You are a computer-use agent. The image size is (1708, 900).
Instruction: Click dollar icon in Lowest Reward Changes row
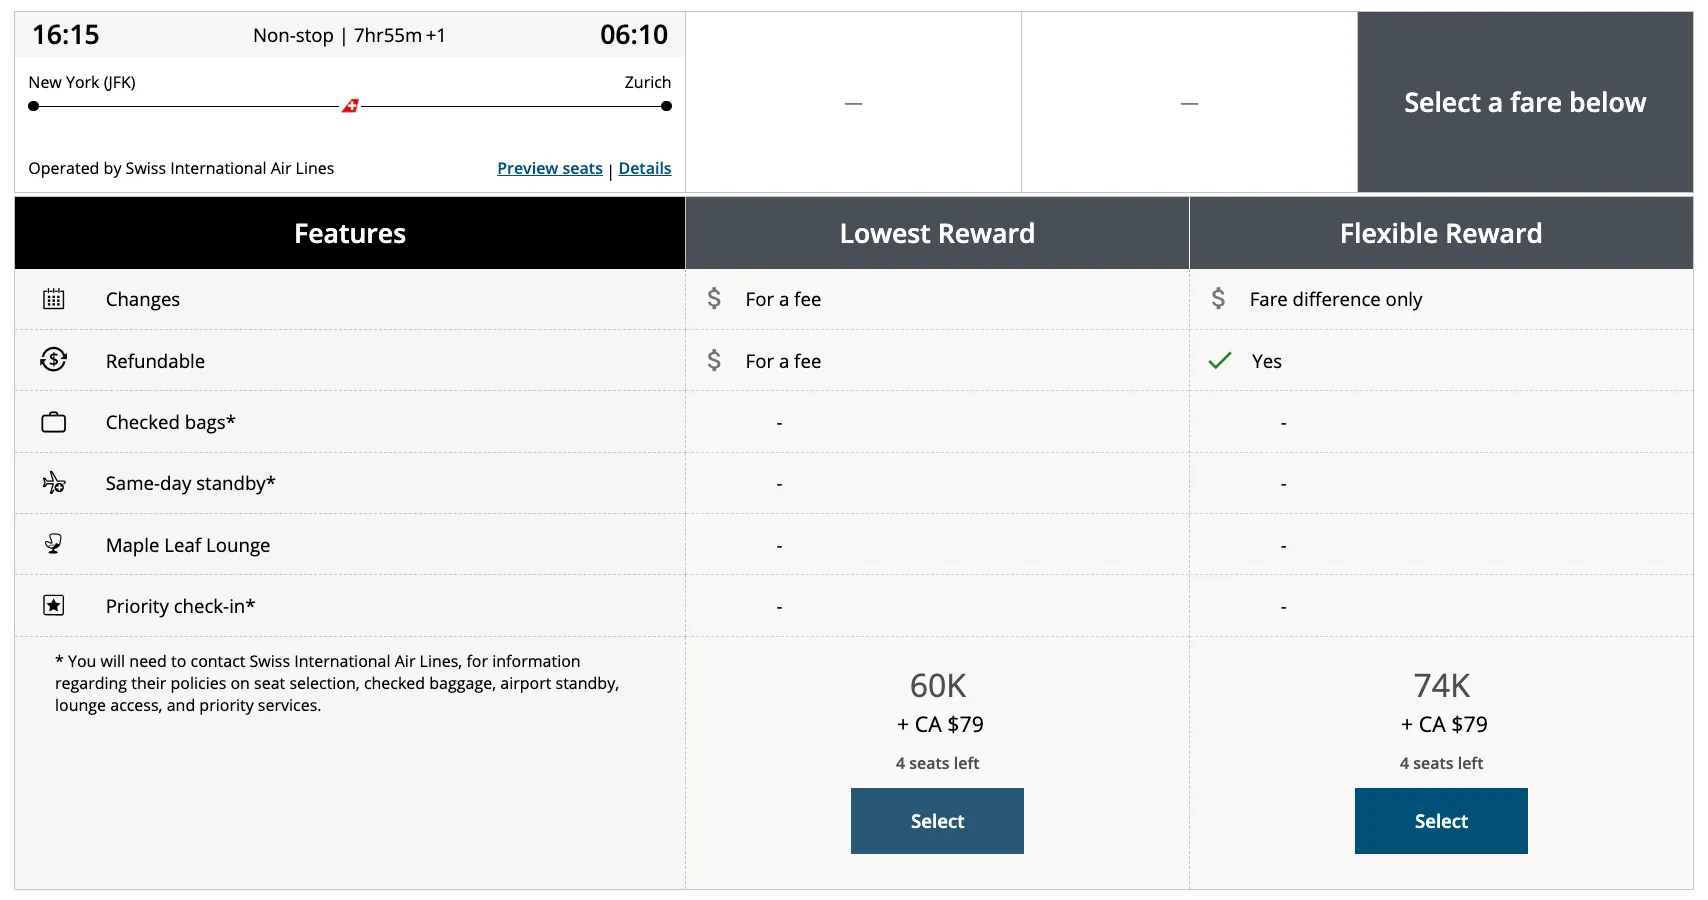tap(714, 298)
